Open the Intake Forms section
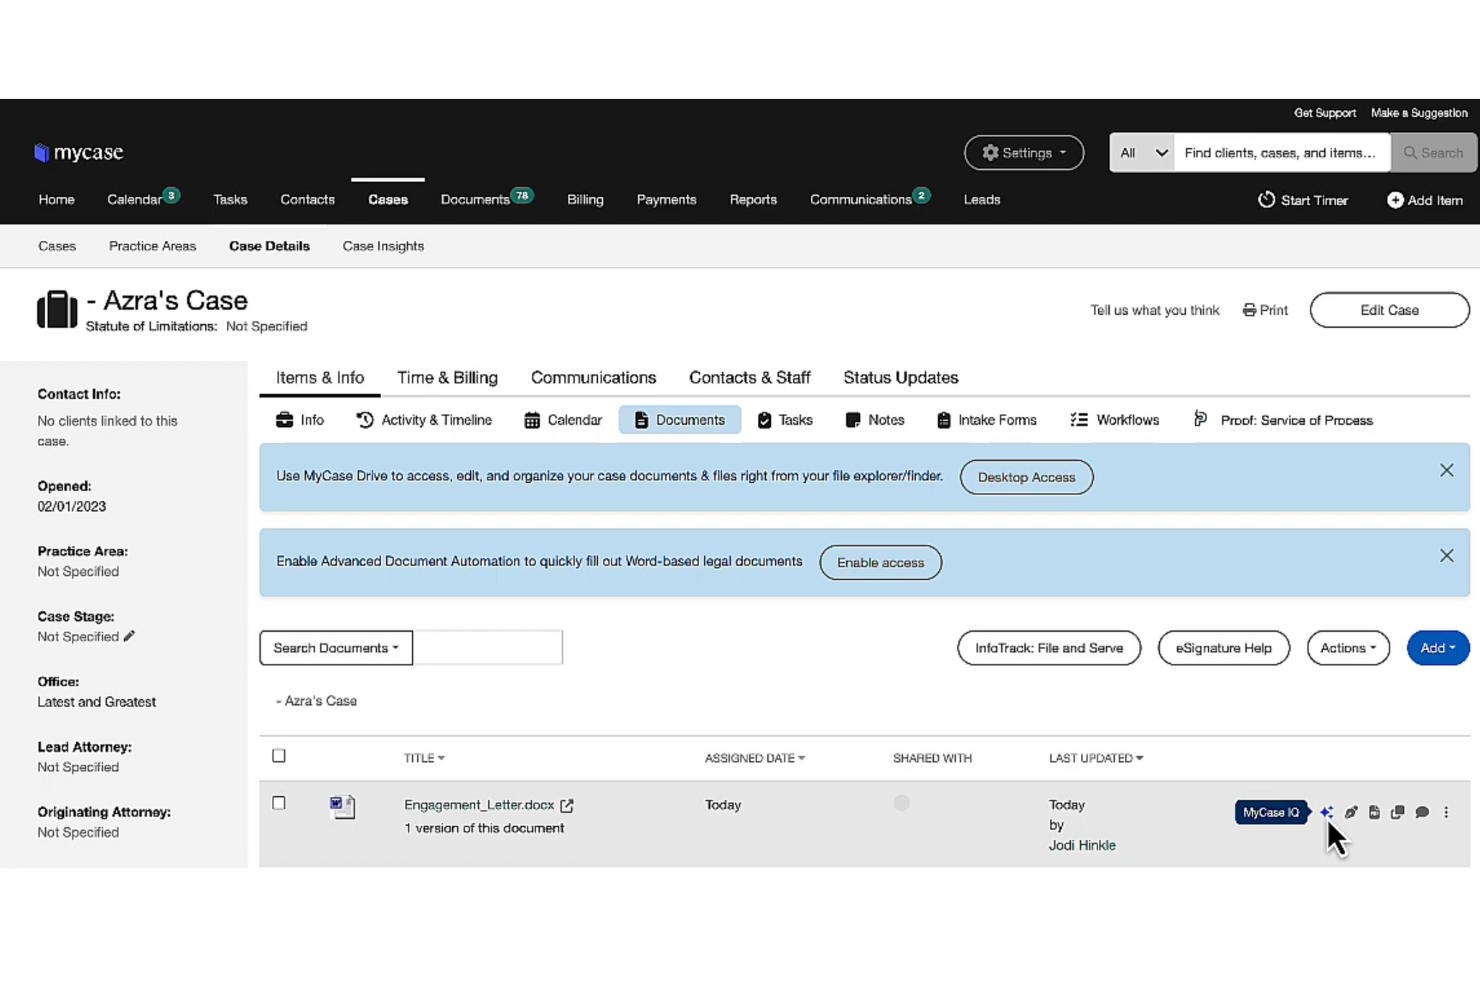 [x=986, y=419]
